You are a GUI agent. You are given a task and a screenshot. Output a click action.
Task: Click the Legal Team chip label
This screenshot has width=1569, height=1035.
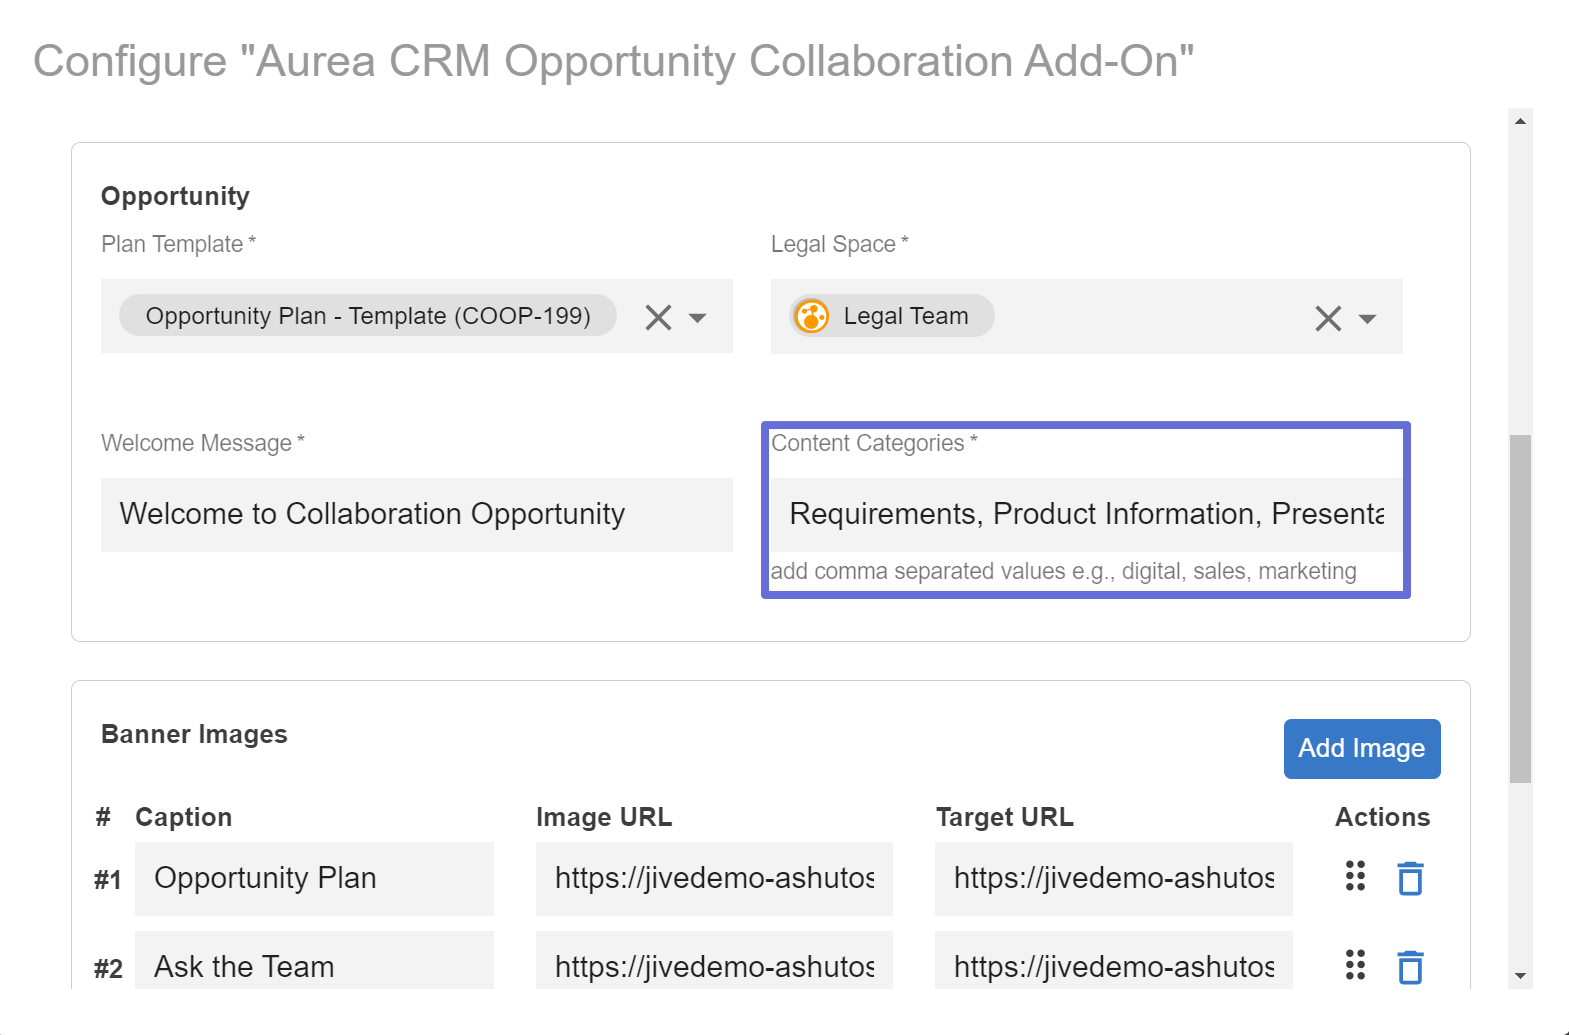click(906, 316)
